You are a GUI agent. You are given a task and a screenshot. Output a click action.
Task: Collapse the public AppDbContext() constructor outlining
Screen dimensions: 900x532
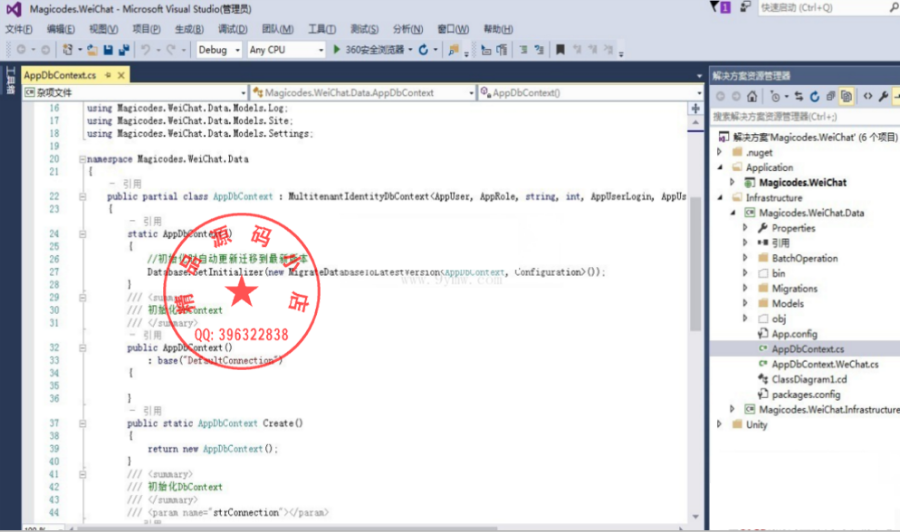[82, 348]
